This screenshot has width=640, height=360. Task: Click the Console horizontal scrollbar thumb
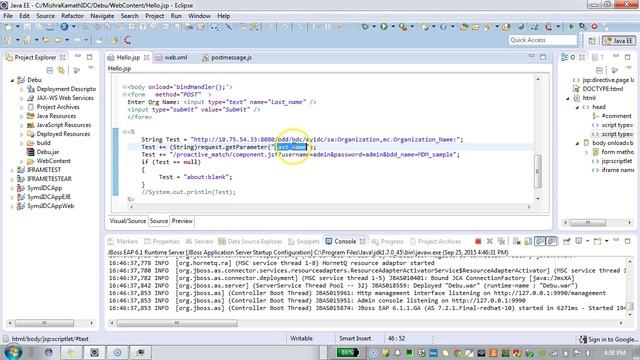(x=177, y=323)
